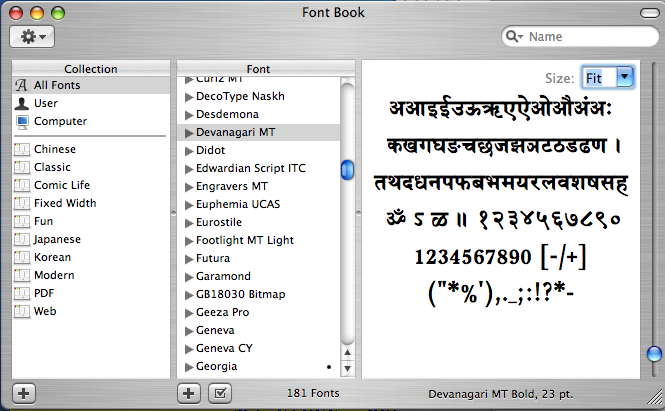Click the toolbar toggle pill button
665x411 pixels.
pyautogui.click(x=649, y=13)
